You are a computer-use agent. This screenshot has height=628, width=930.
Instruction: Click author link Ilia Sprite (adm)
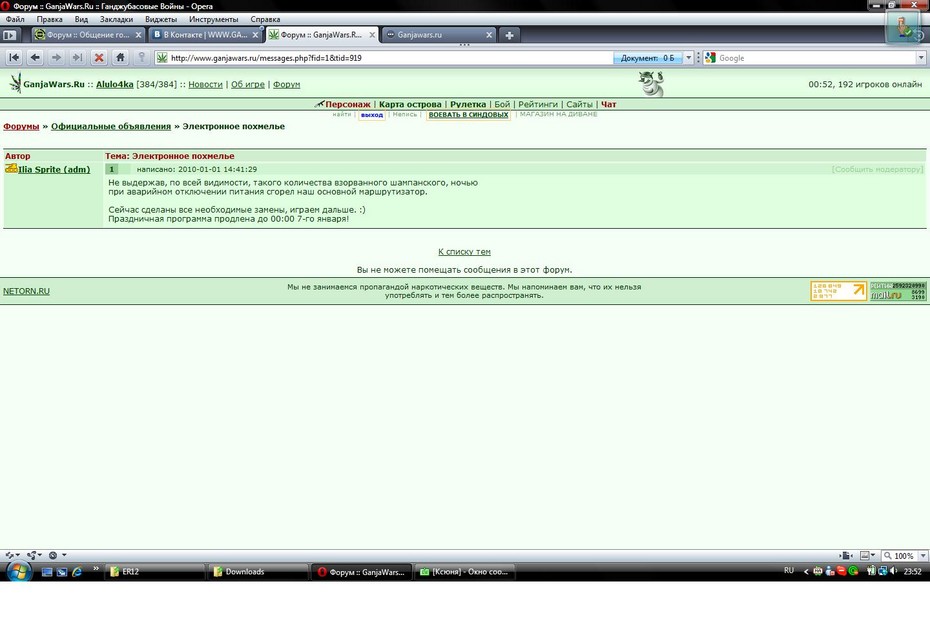click(x=54, y=170)
